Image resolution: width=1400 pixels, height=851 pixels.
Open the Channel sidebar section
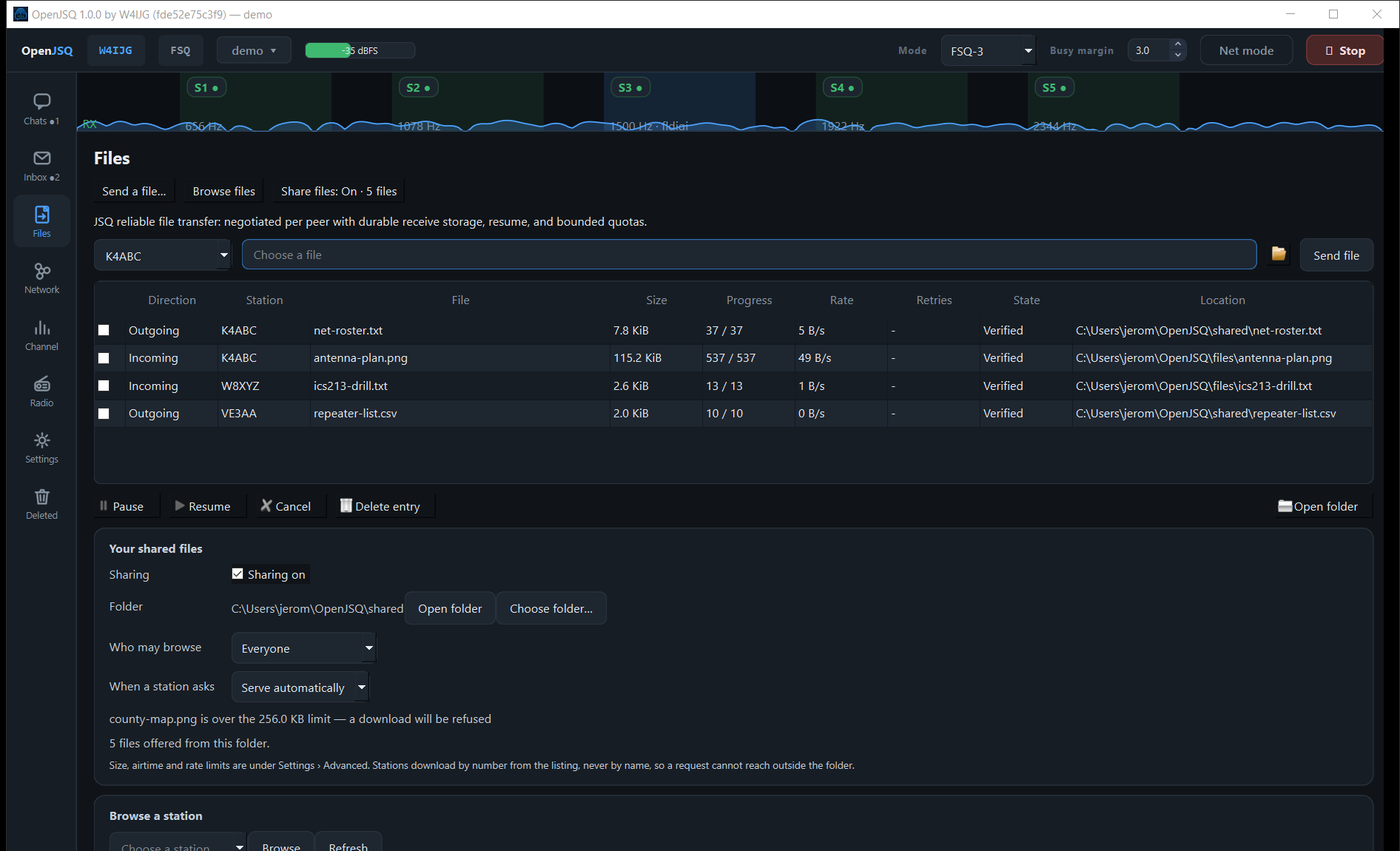(41, 334)
